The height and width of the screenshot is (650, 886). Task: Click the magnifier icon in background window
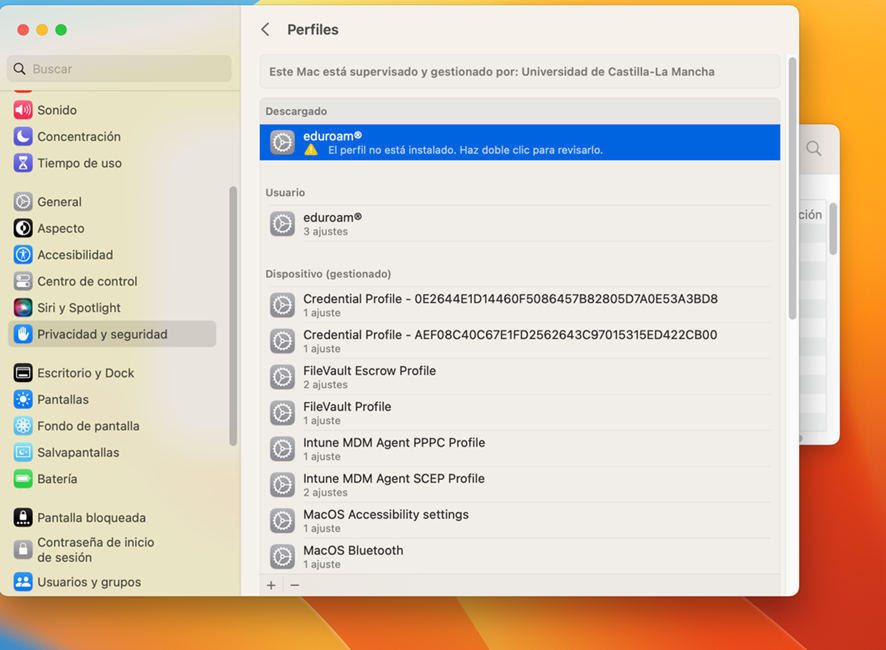pyautogui.click(x=814, y=149)
